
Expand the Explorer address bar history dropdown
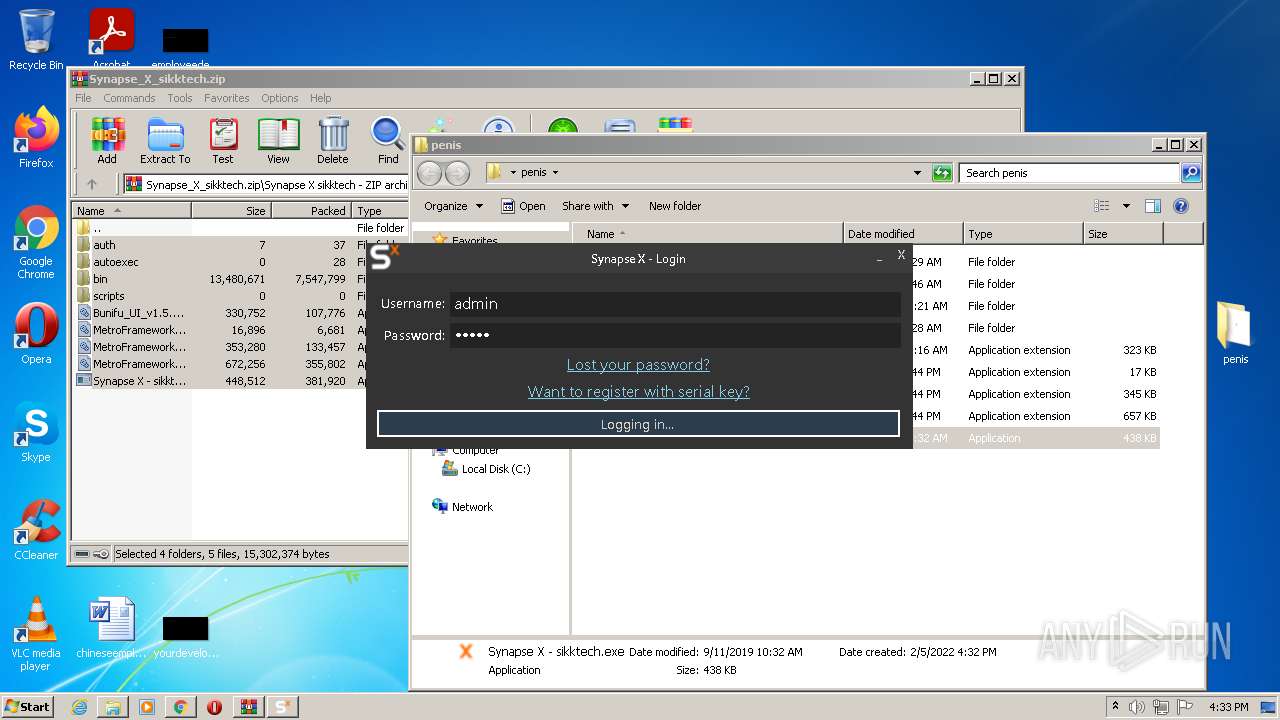(917, 173)
